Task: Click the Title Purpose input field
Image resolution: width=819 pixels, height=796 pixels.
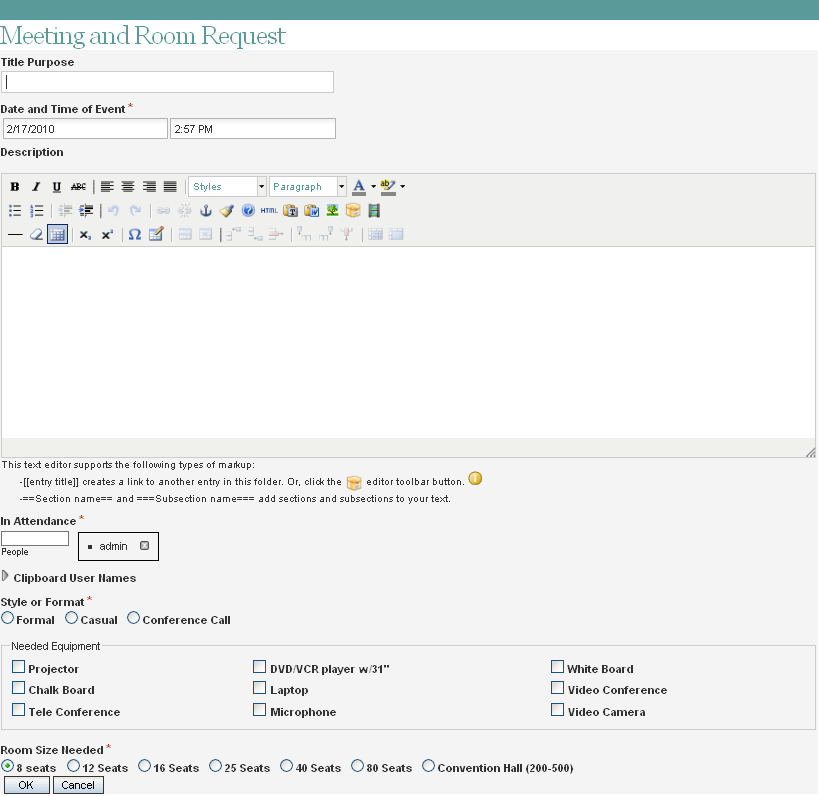Action: tap(167, 81)
